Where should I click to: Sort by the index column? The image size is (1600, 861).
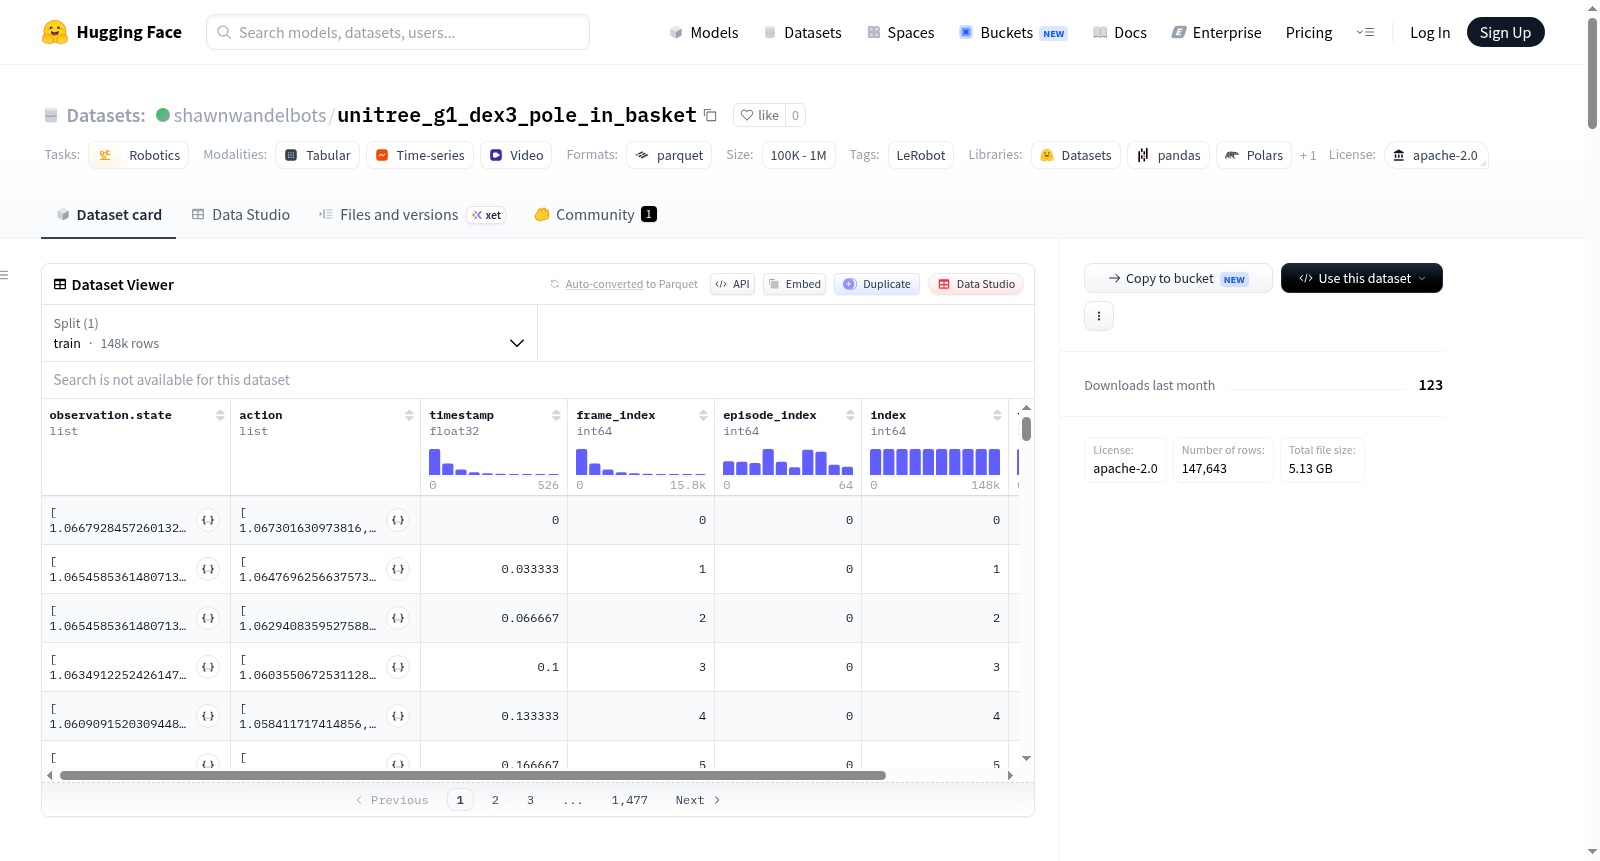click(x=997, y=415)
